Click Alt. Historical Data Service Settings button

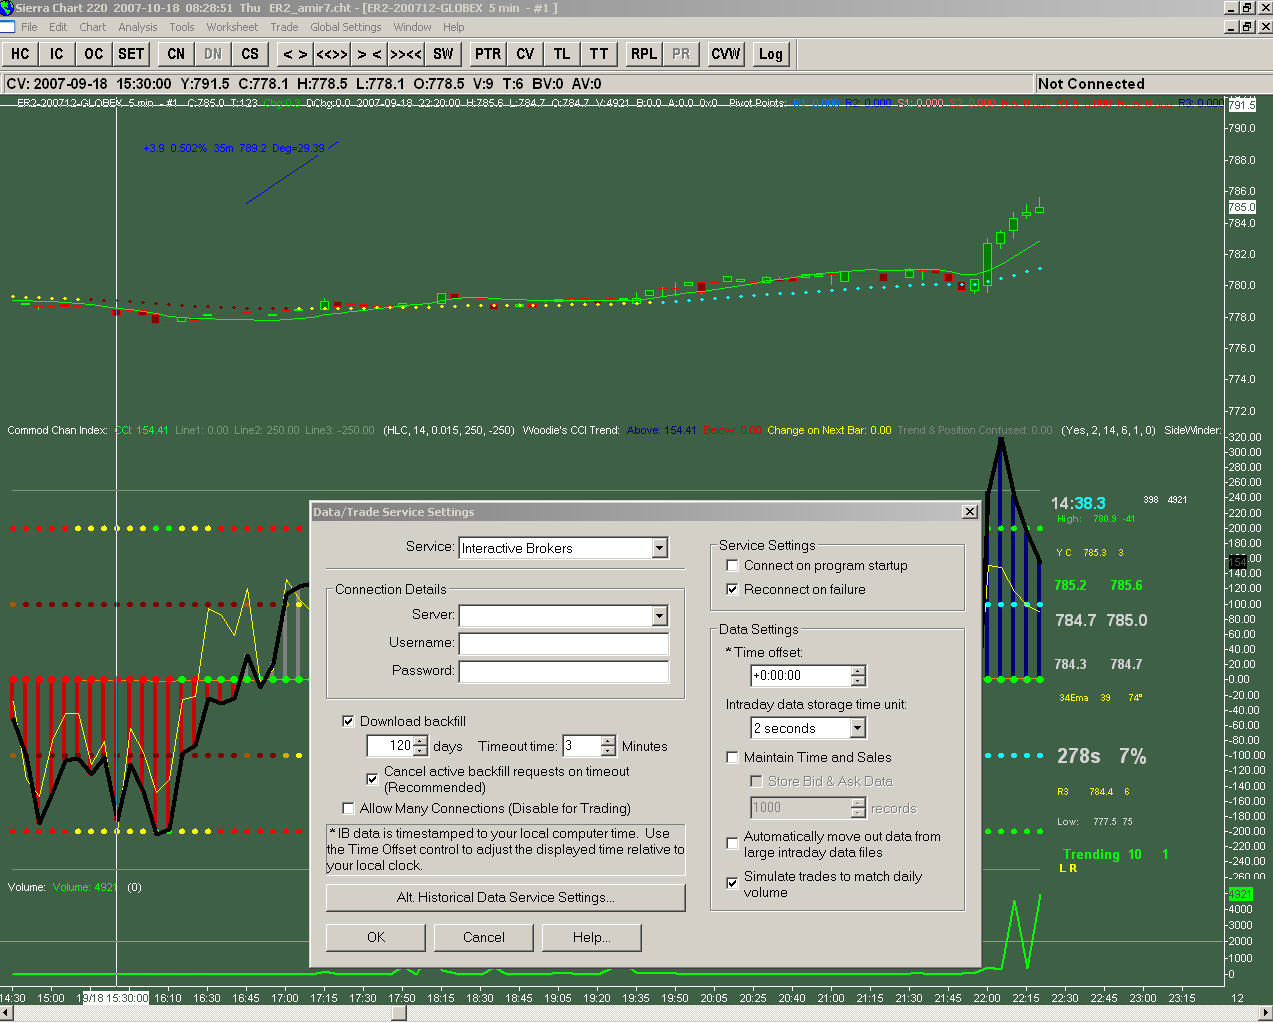505,898
